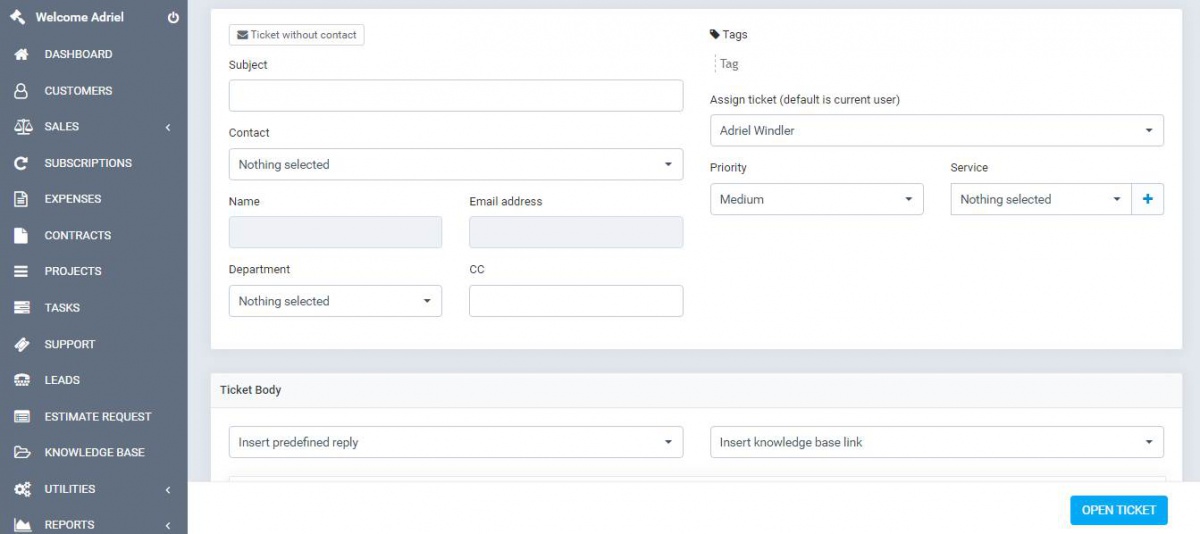Image resolution: width=1200 pixels, height=534 pixels.
Task: Click the Sales balance scale icon
Action: click(x=22, y=127)
